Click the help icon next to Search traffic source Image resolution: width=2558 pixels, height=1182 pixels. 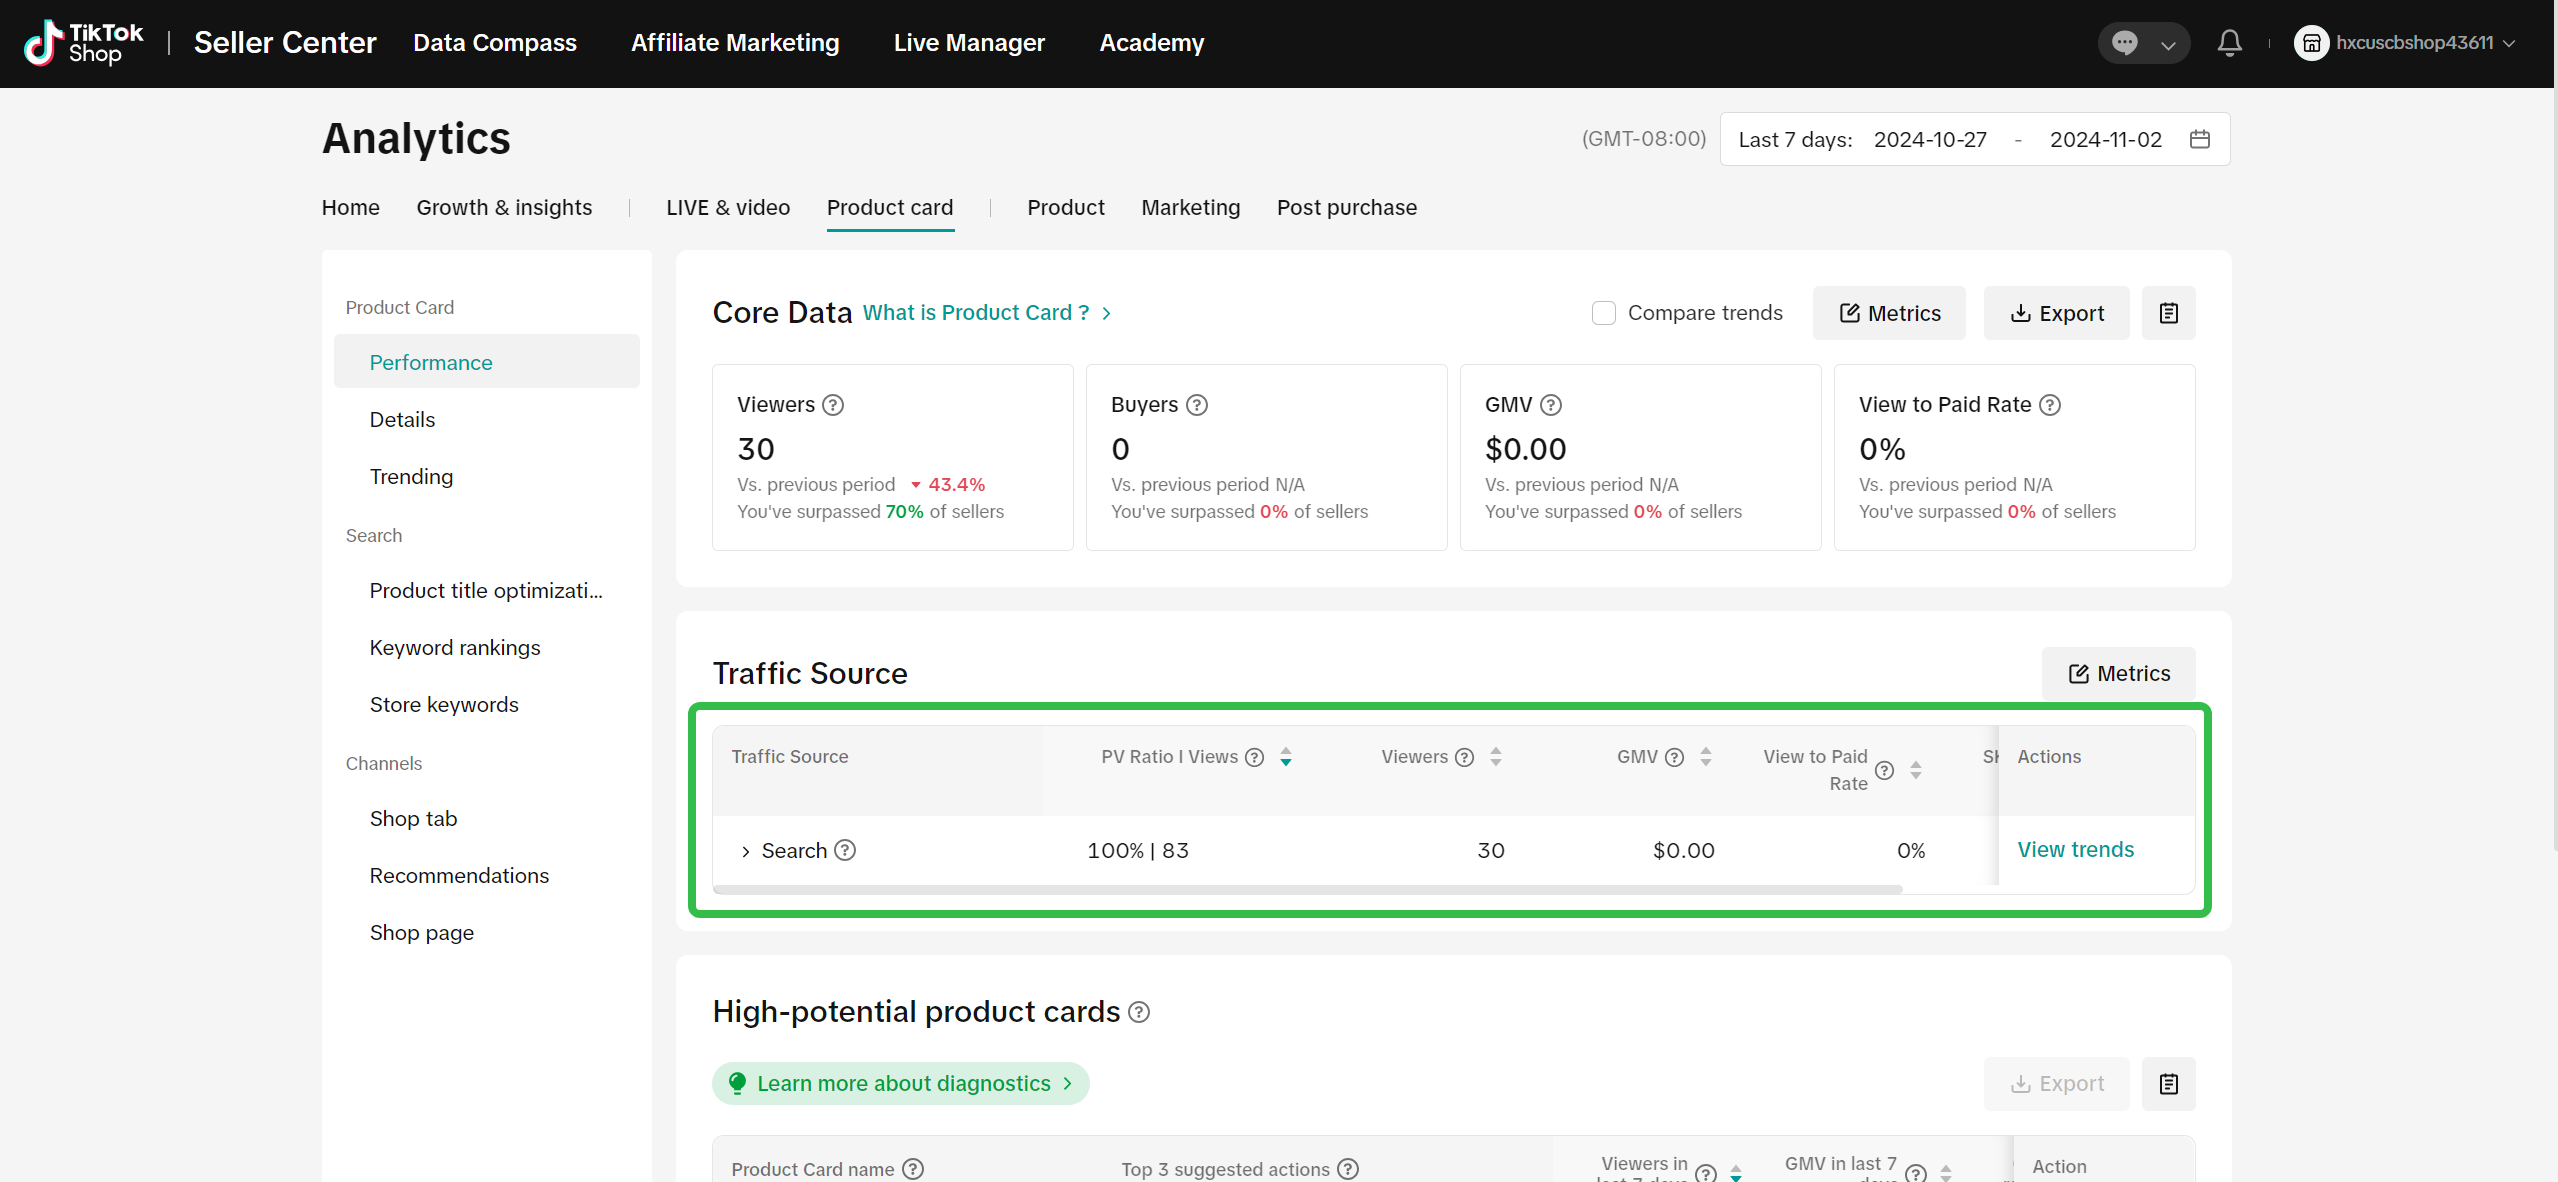(x=845, y=850)
